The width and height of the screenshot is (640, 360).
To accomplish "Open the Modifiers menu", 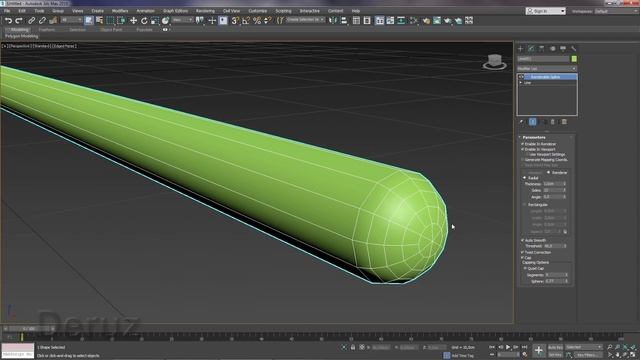I will click(x=120, y=11).
